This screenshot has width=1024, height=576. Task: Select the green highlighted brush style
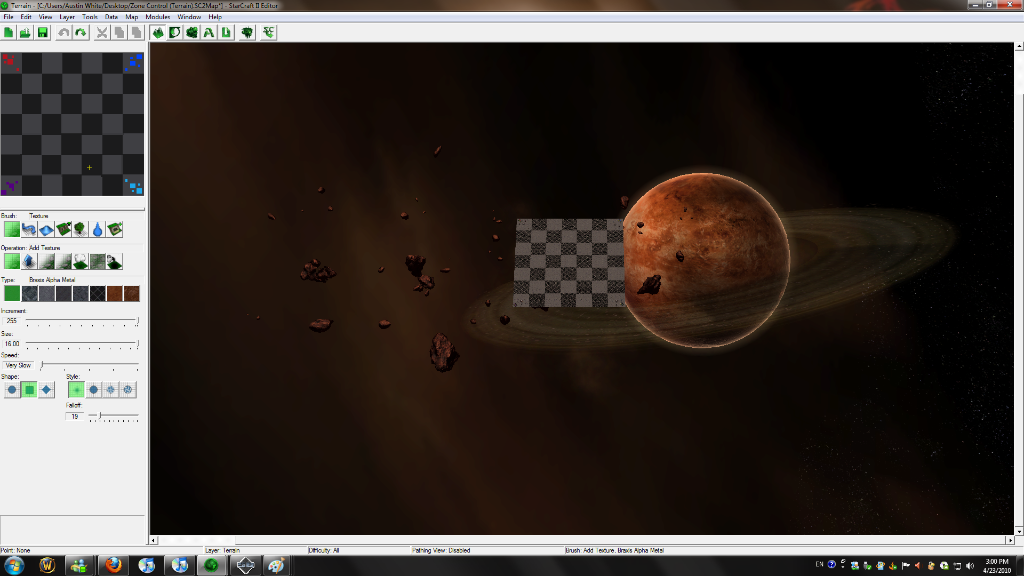point(76,390)
